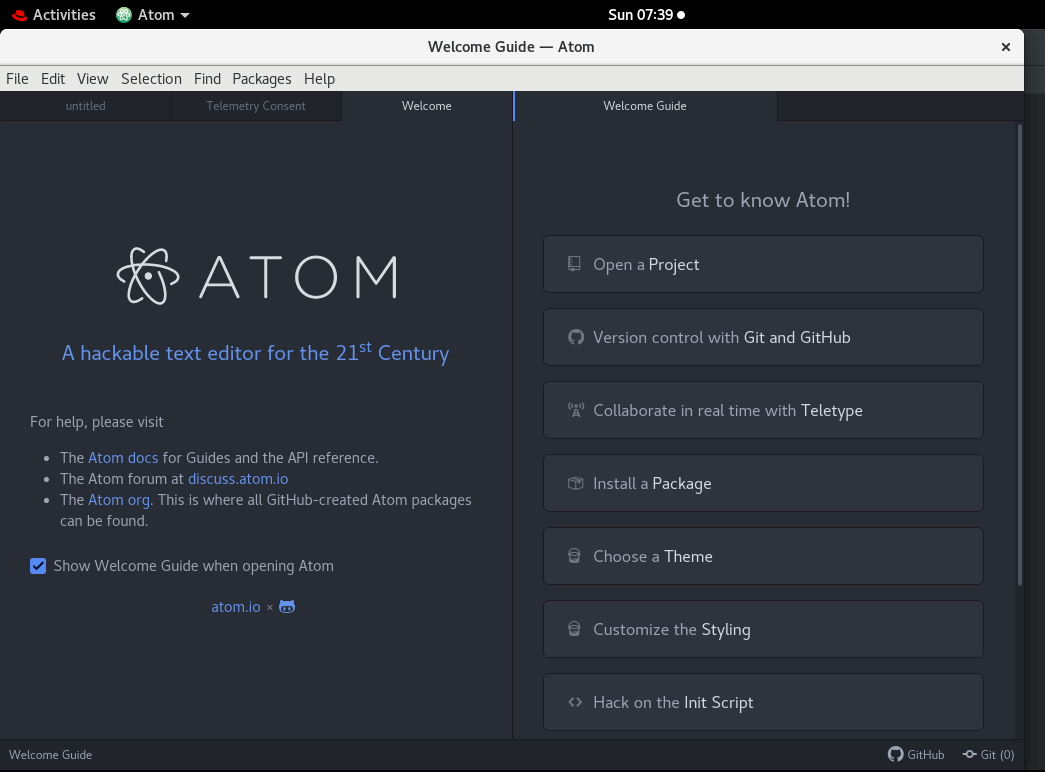This screenshot has height=772, width=1045.
Task: Expand the Open a Project section
Action: (x=763, y=264)
